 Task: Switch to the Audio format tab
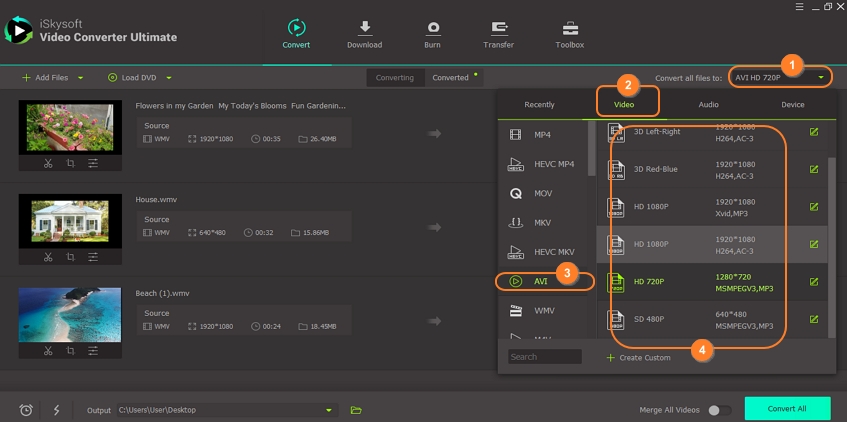click(x=708, y=104)
